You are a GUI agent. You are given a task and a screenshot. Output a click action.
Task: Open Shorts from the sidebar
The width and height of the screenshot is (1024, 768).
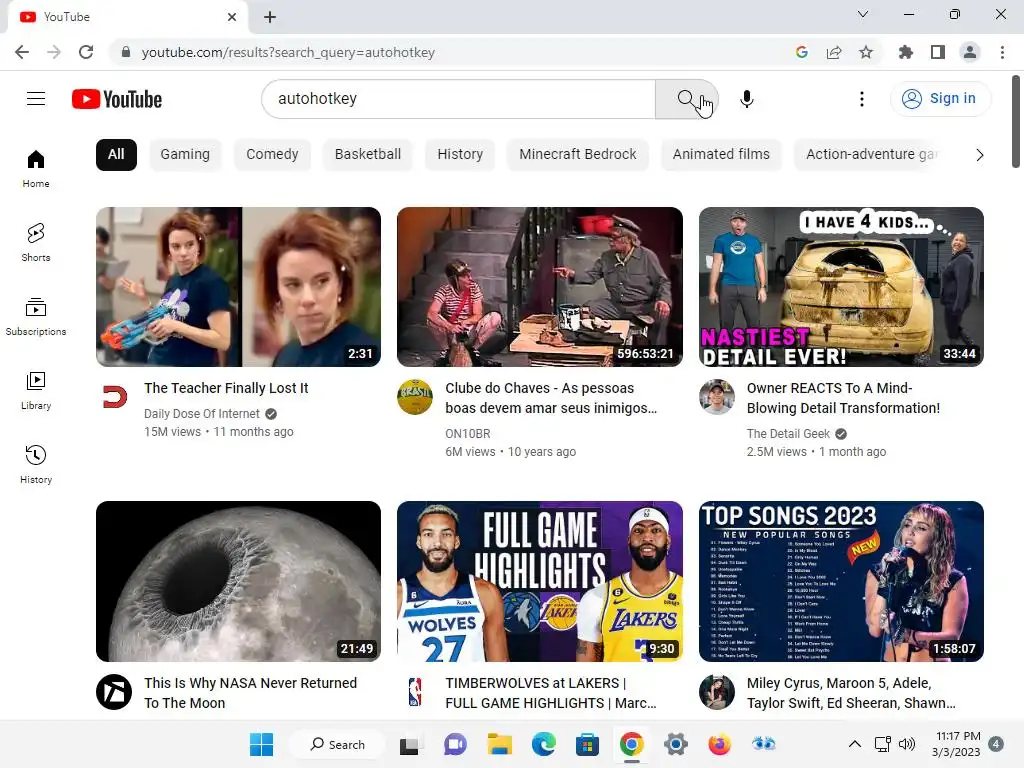(36, 243)
